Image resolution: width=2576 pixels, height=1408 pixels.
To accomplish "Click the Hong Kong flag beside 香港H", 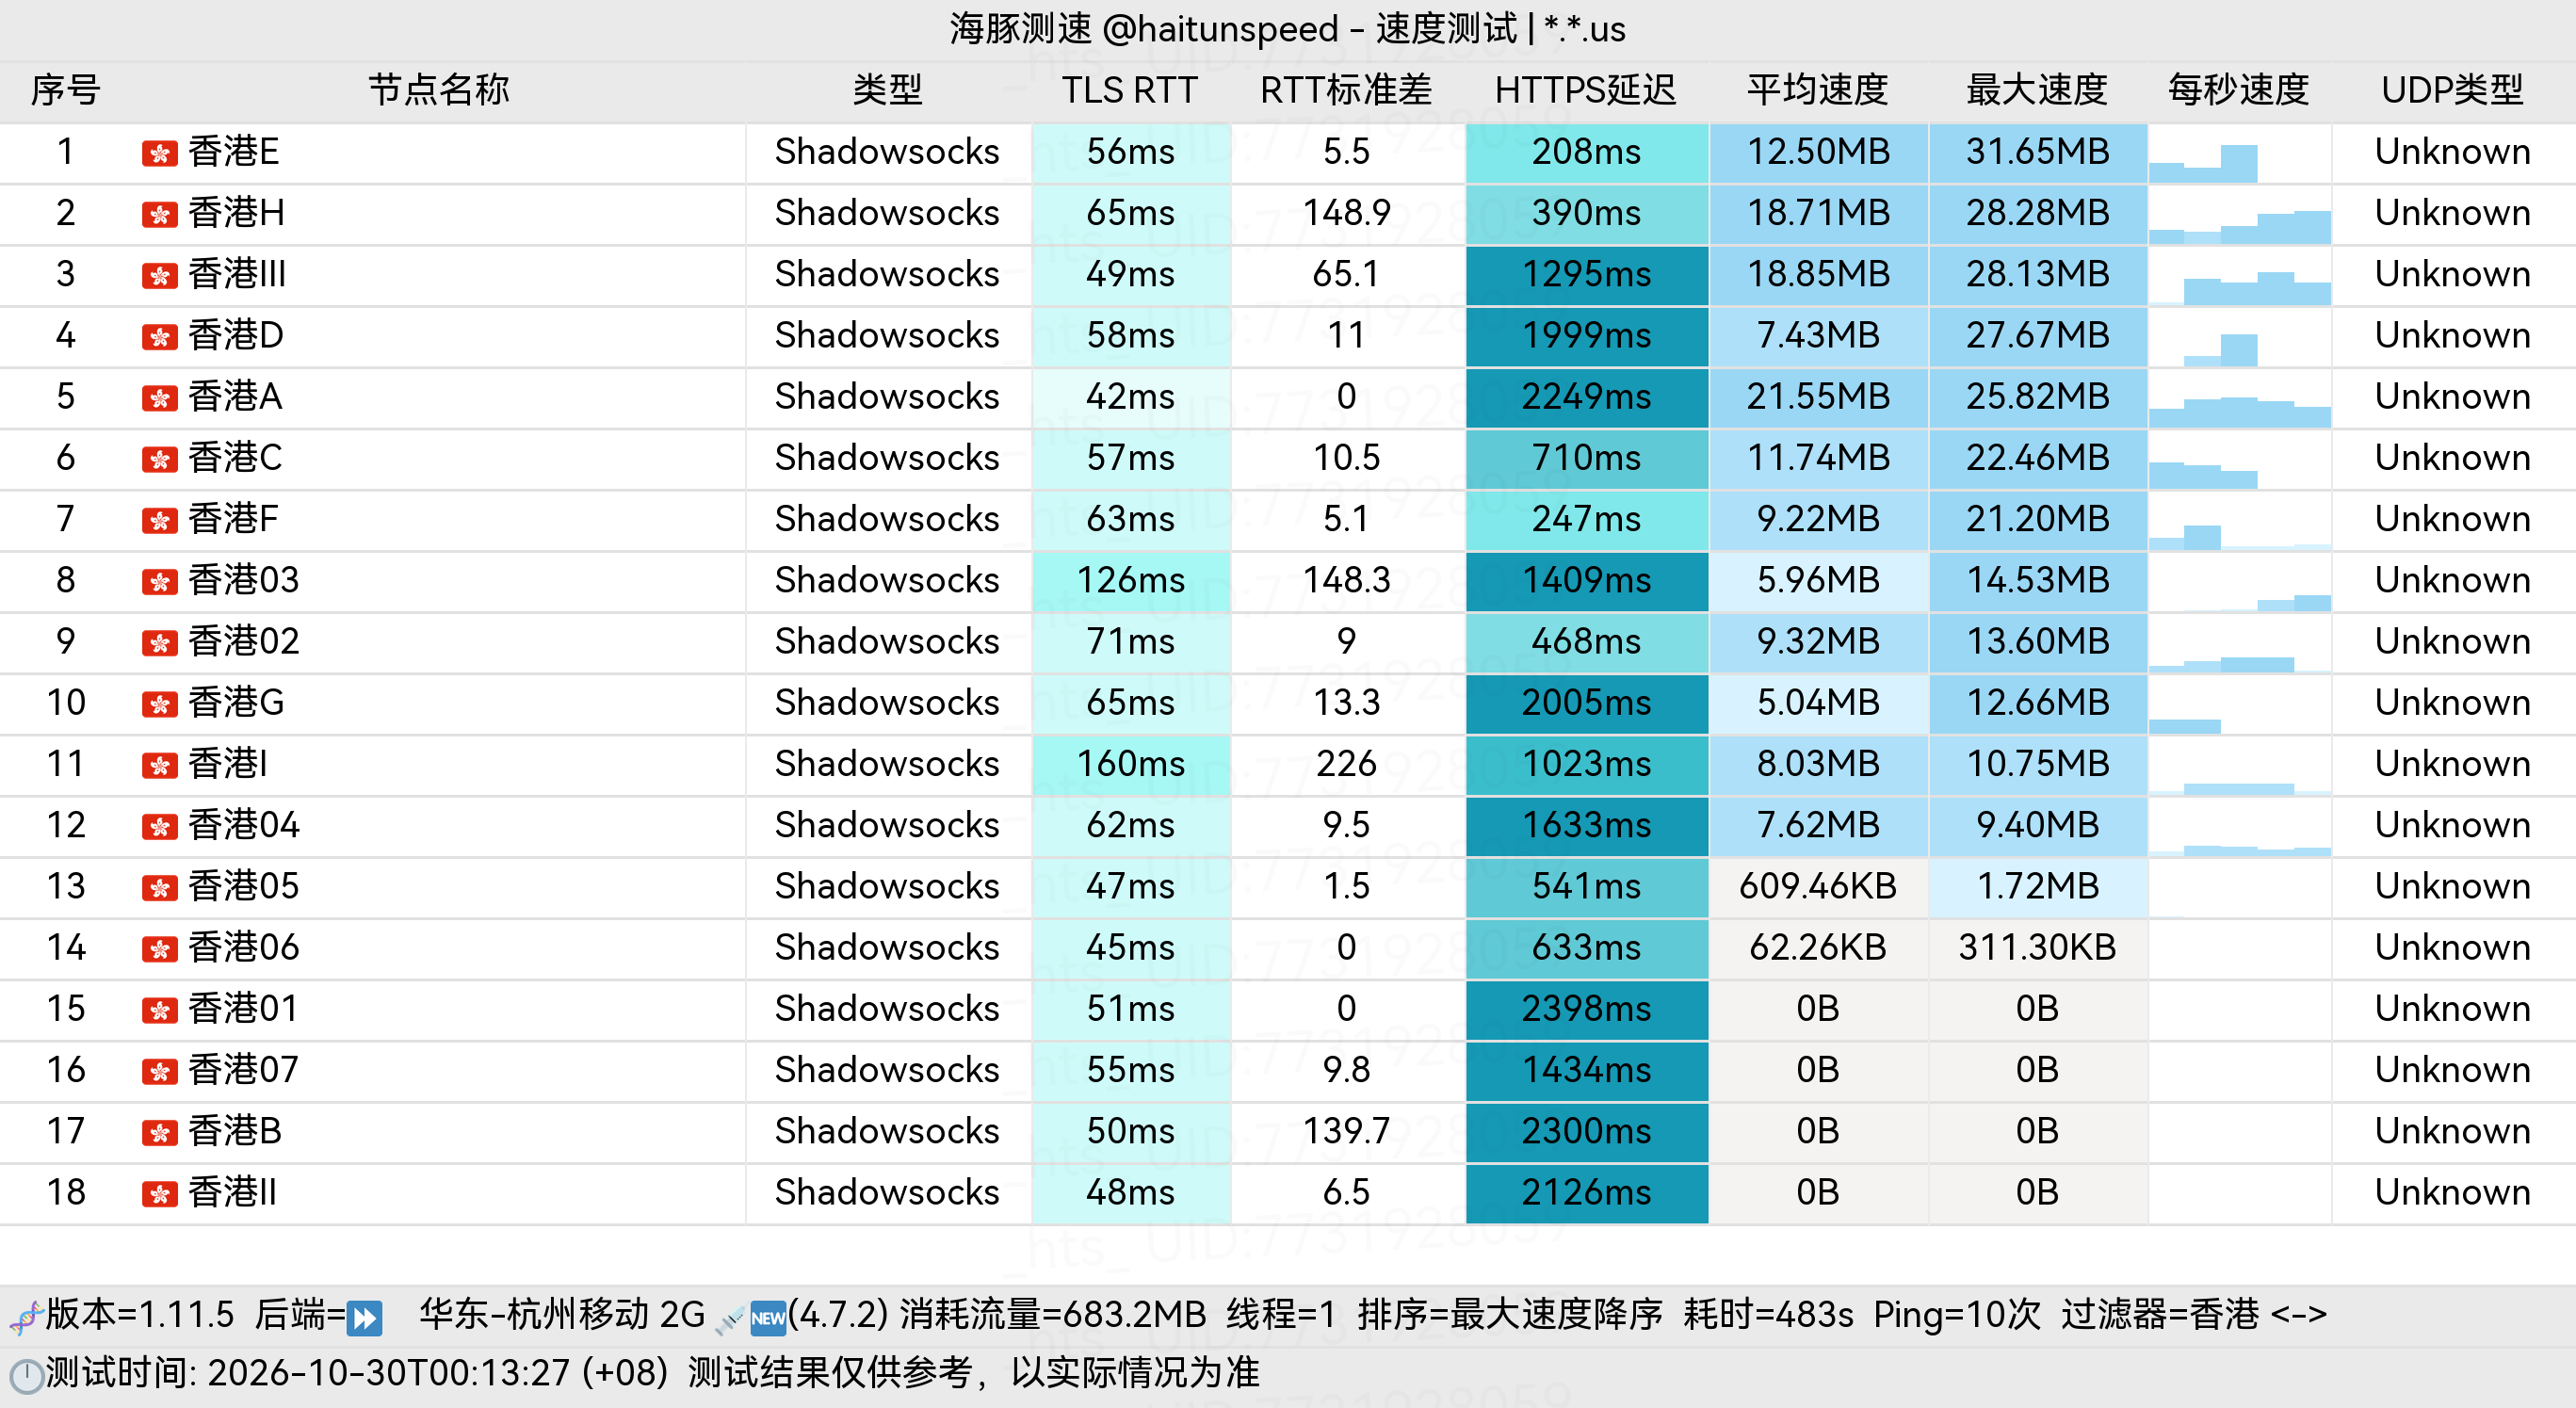I will coord(159,214).
